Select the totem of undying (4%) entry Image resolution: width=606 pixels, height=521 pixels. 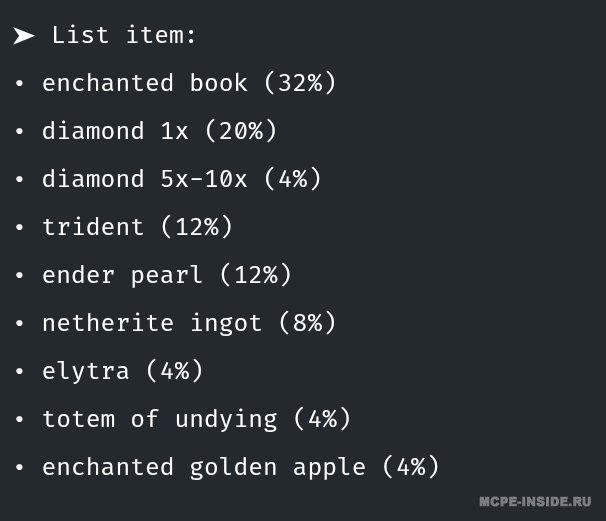(196, 419)
